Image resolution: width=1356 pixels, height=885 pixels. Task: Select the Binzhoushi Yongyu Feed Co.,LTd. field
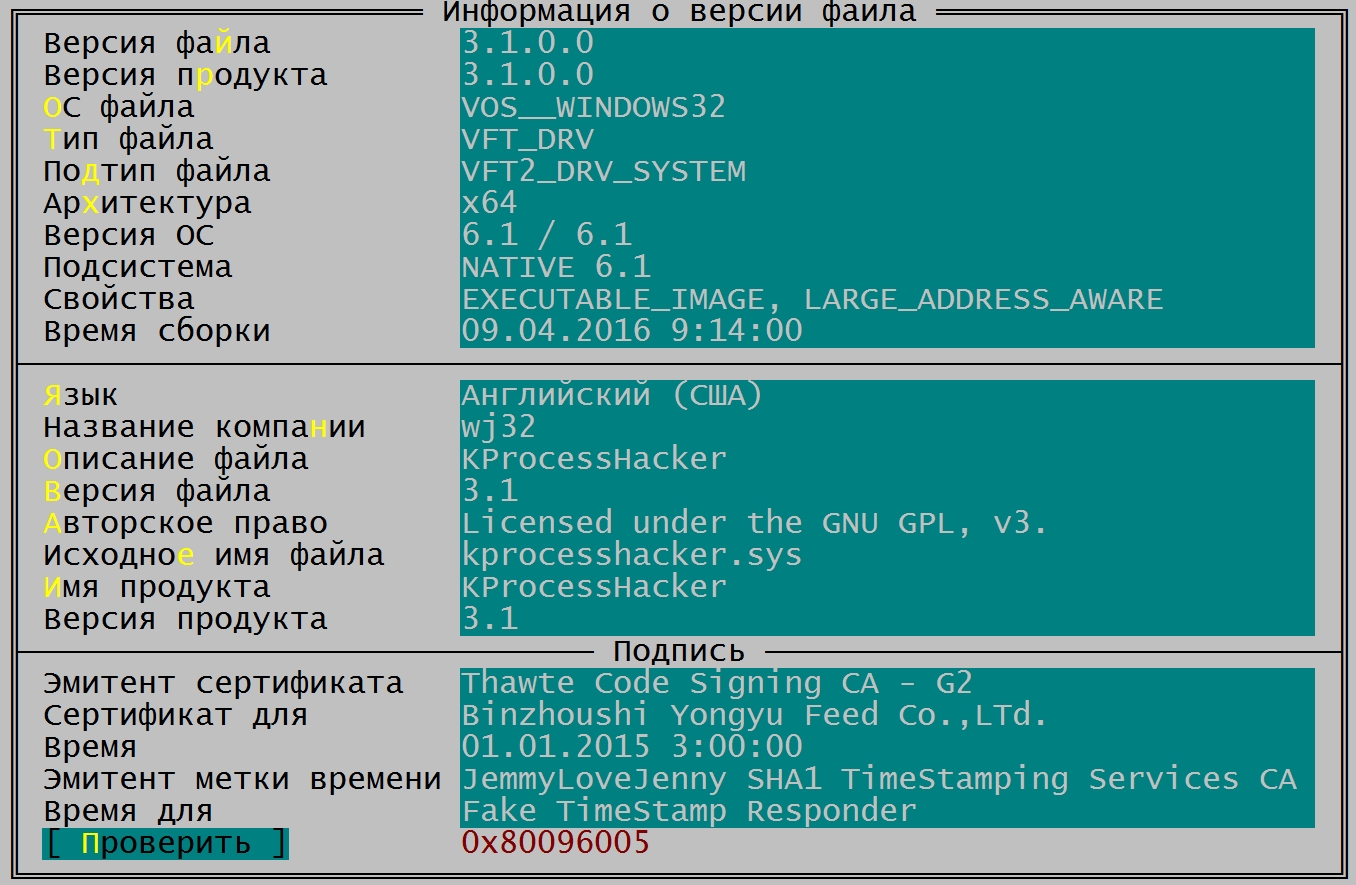coord(887,715)
